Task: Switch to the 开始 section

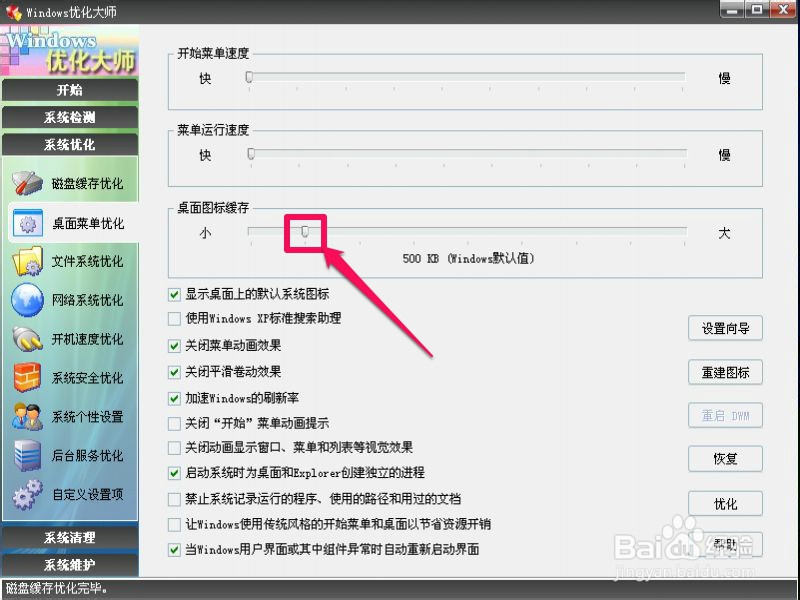Action: point(70,90)
